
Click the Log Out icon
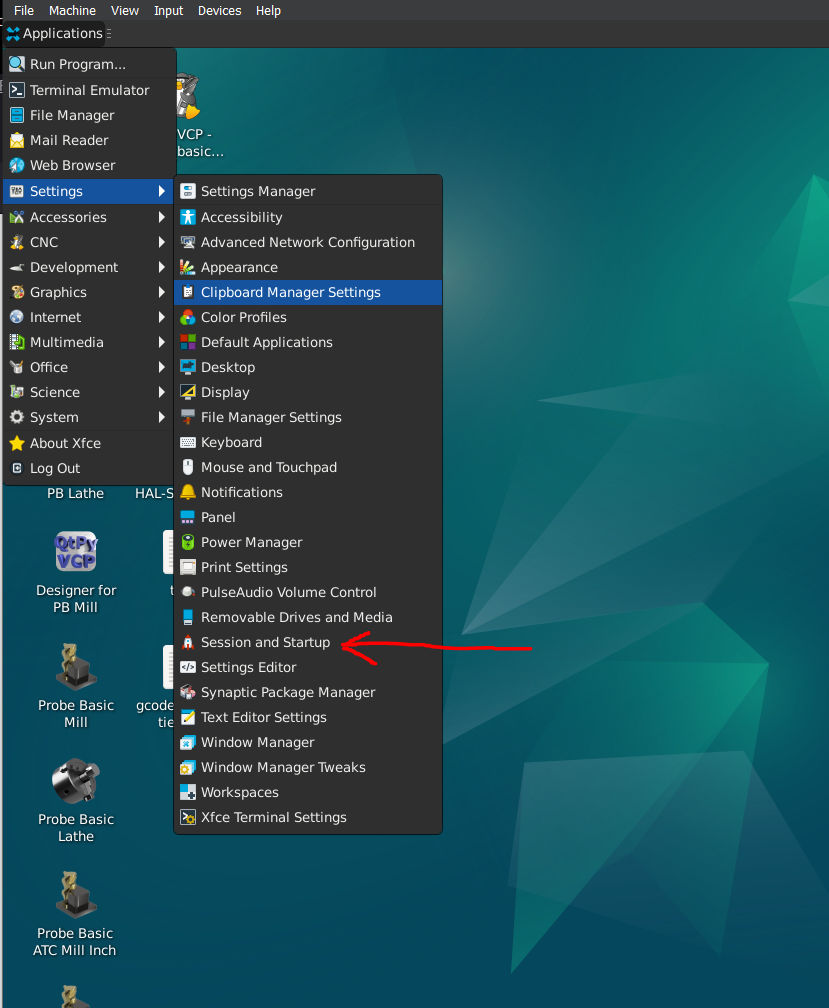[17, 468]
